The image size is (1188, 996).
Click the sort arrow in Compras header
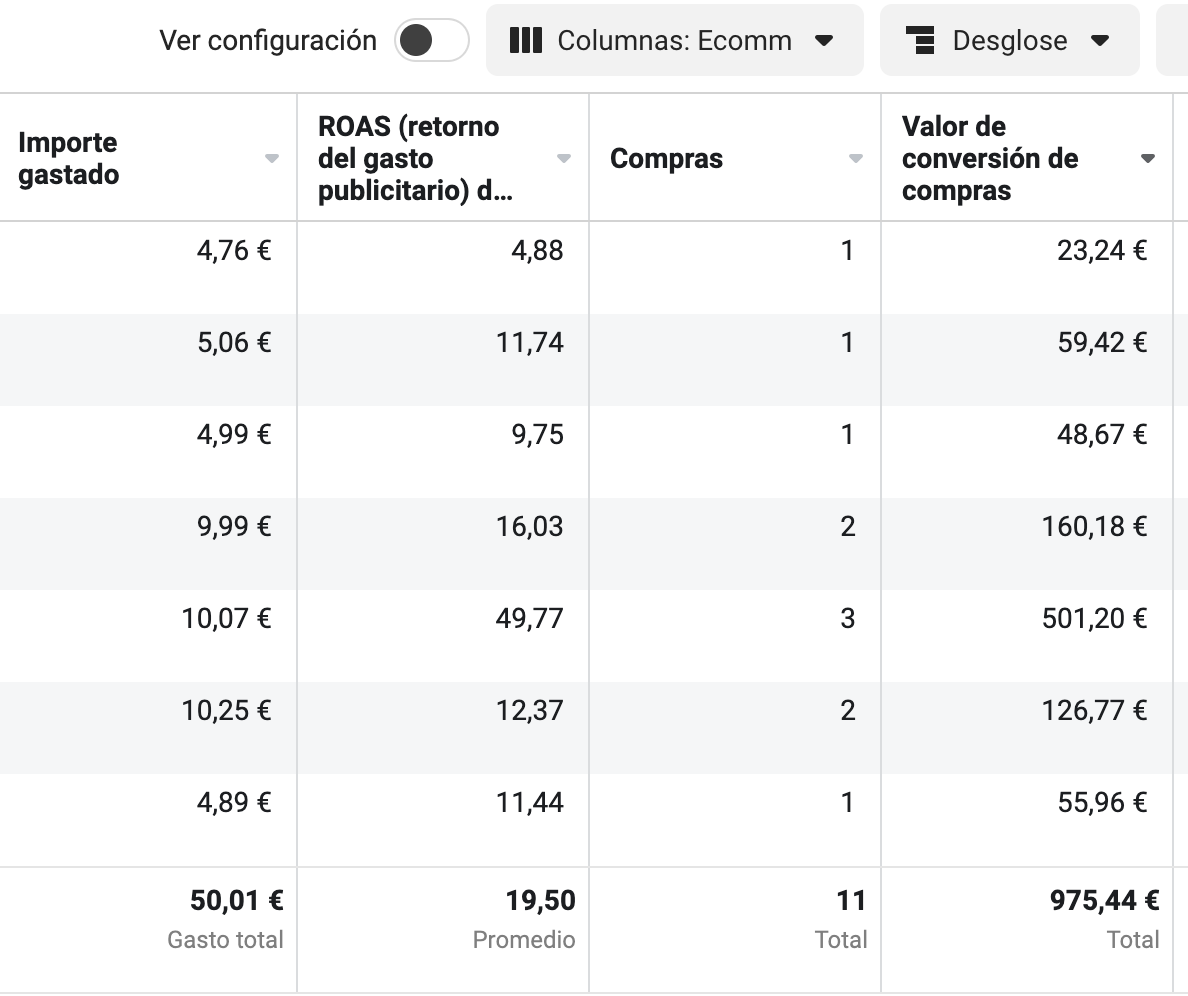pos(855,158)
